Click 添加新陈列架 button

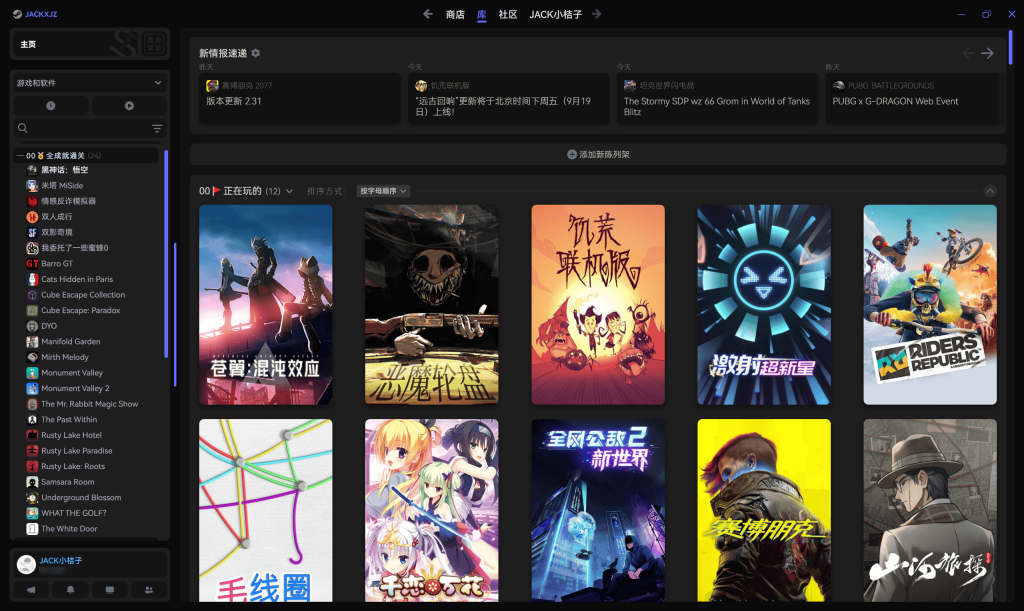[598, 155]
